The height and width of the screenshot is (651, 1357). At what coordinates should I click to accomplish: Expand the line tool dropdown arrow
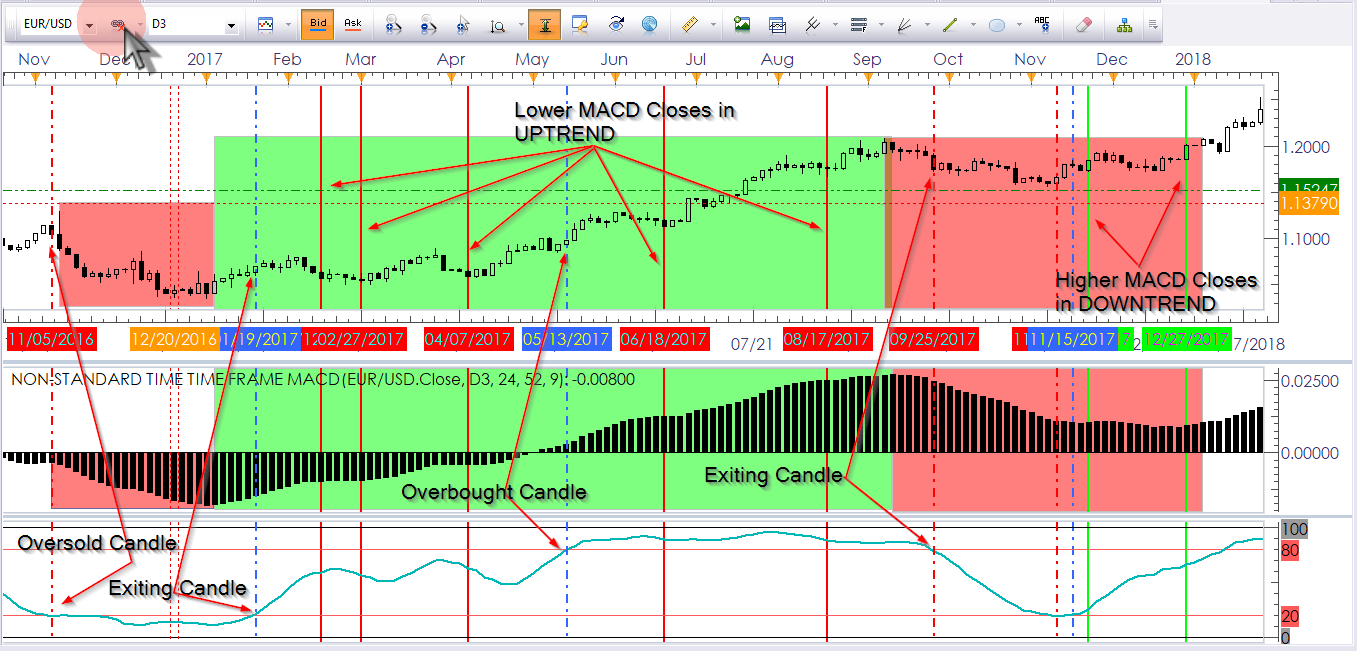(x=973, y=24)
